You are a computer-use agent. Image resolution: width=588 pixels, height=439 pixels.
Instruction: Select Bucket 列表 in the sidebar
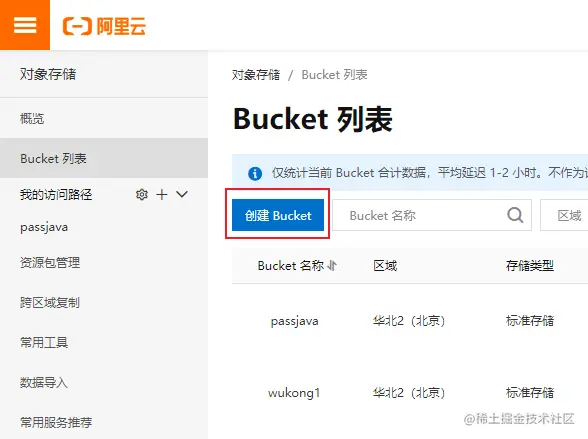click(104, 158)
